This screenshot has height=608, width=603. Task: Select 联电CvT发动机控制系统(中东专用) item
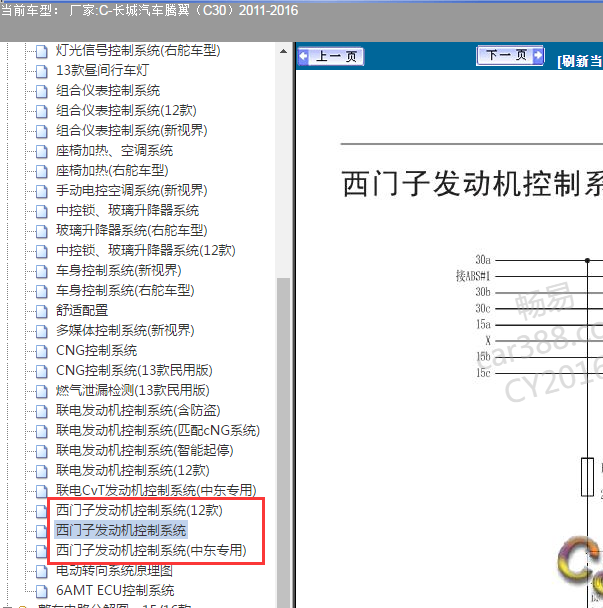156,491
